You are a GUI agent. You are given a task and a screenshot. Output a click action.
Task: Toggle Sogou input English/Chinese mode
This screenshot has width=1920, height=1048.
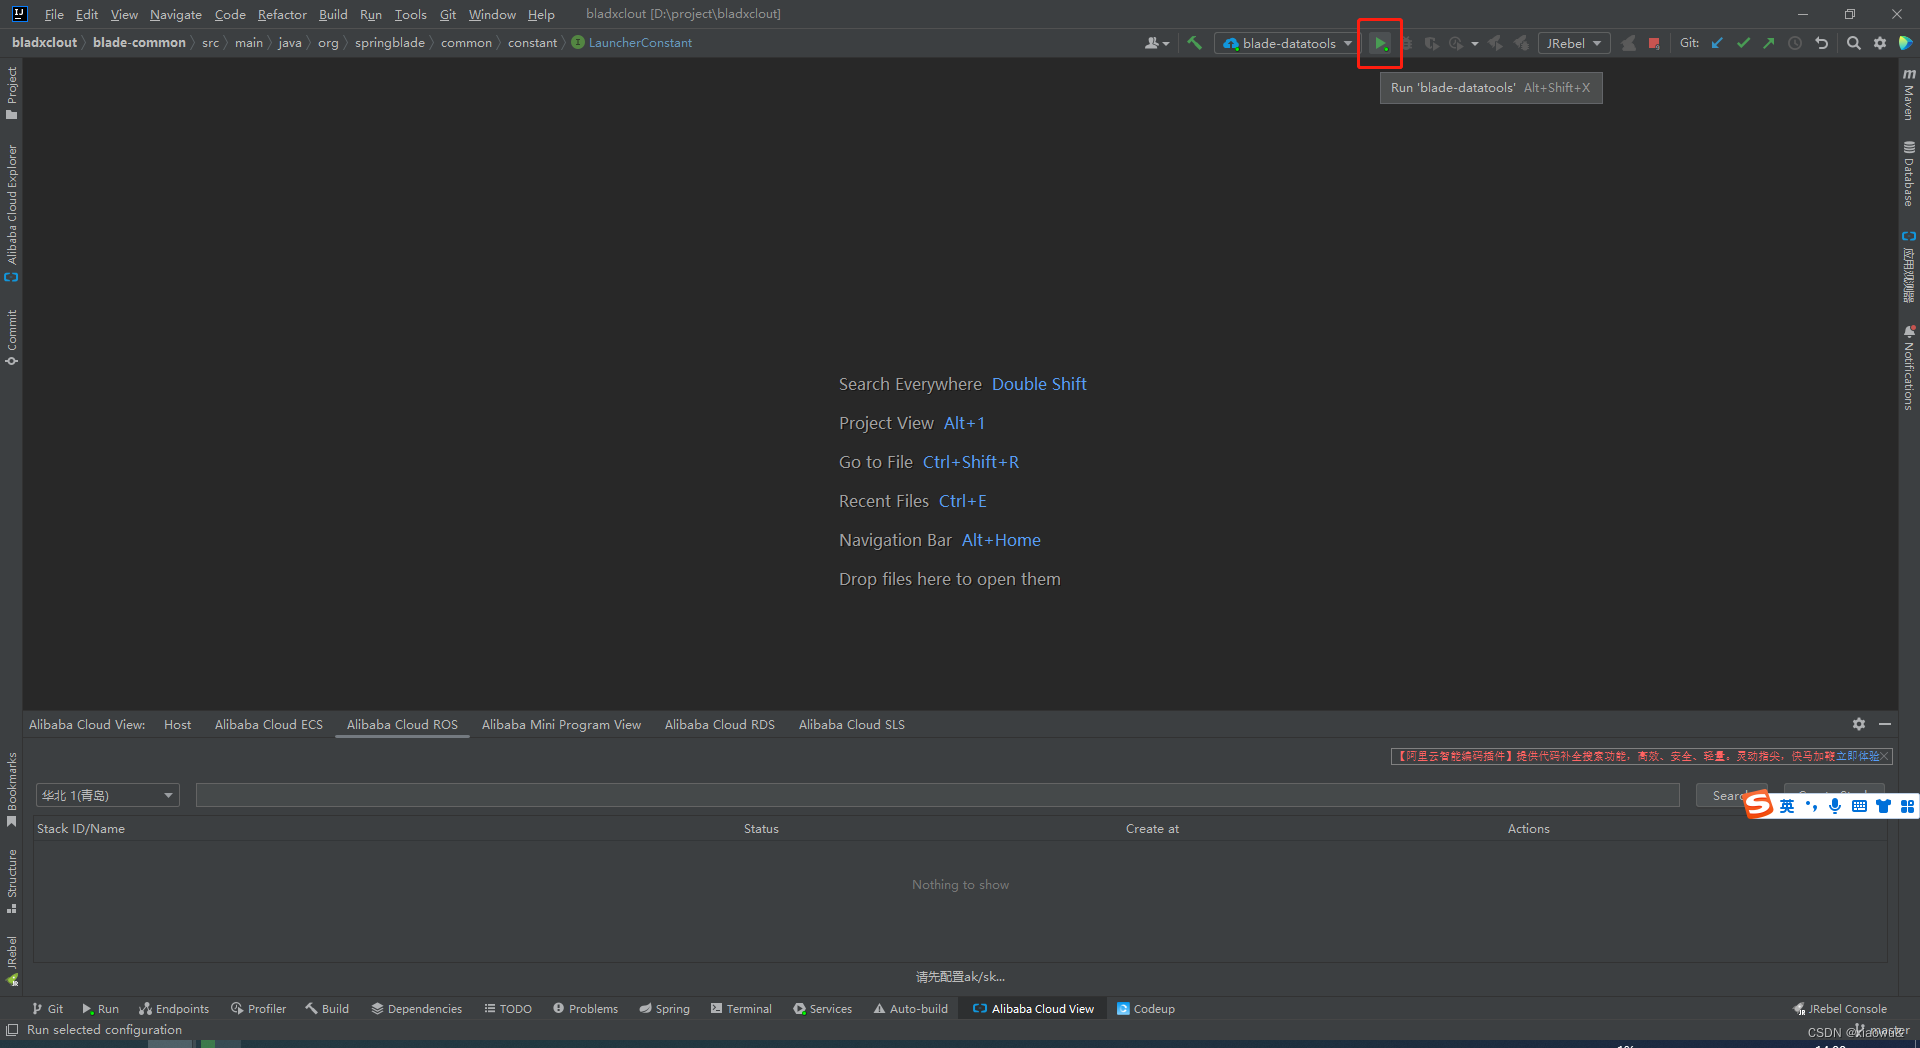[x=1787, y=806]
